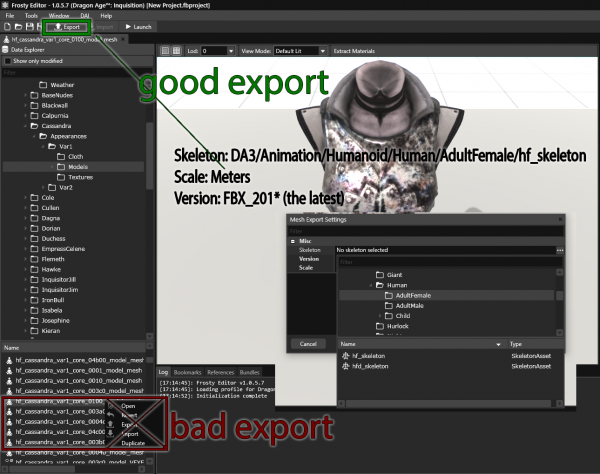Click skeleton browse ellipsis button
Viewport: 600px width, 474px height.
coord(560,250)
